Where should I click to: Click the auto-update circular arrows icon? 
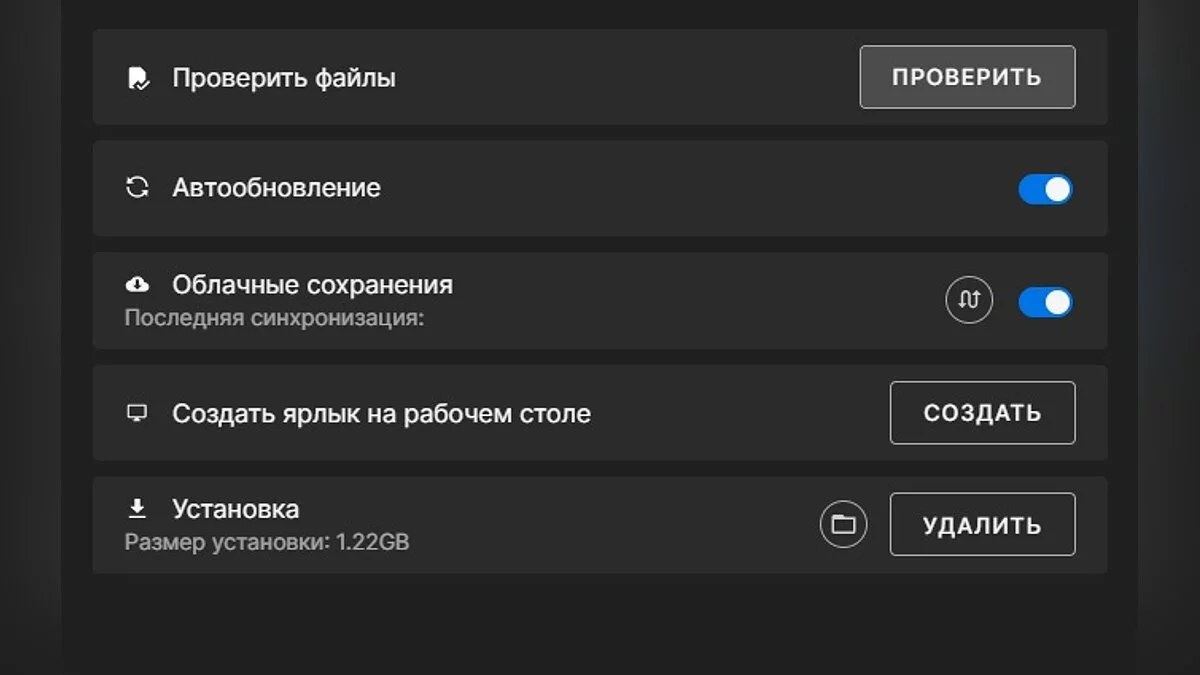tap(137, 188)
